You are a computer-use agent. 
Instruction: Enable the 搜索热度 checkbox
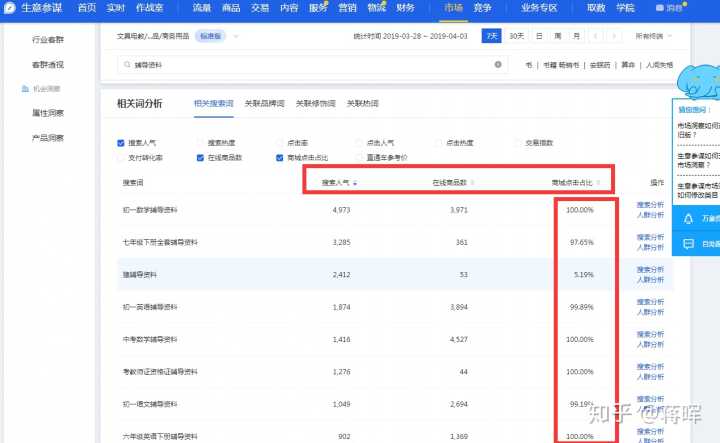(x=200, y=143)
